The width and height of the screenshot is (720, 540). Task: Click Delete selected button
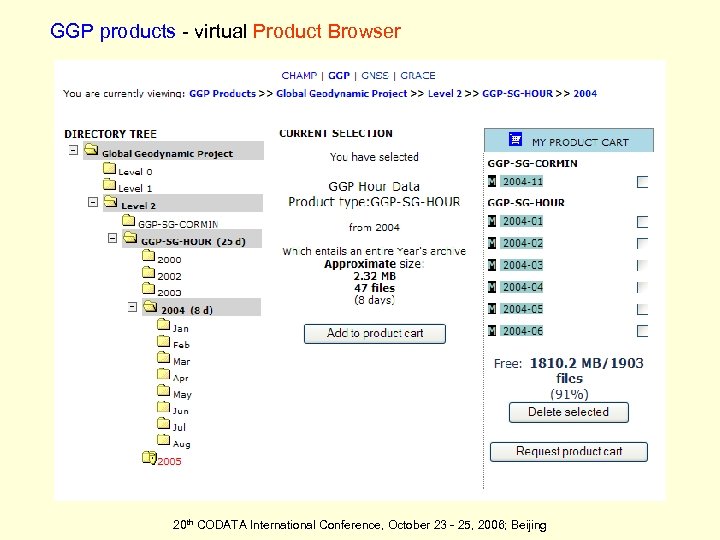click(568, 412)
